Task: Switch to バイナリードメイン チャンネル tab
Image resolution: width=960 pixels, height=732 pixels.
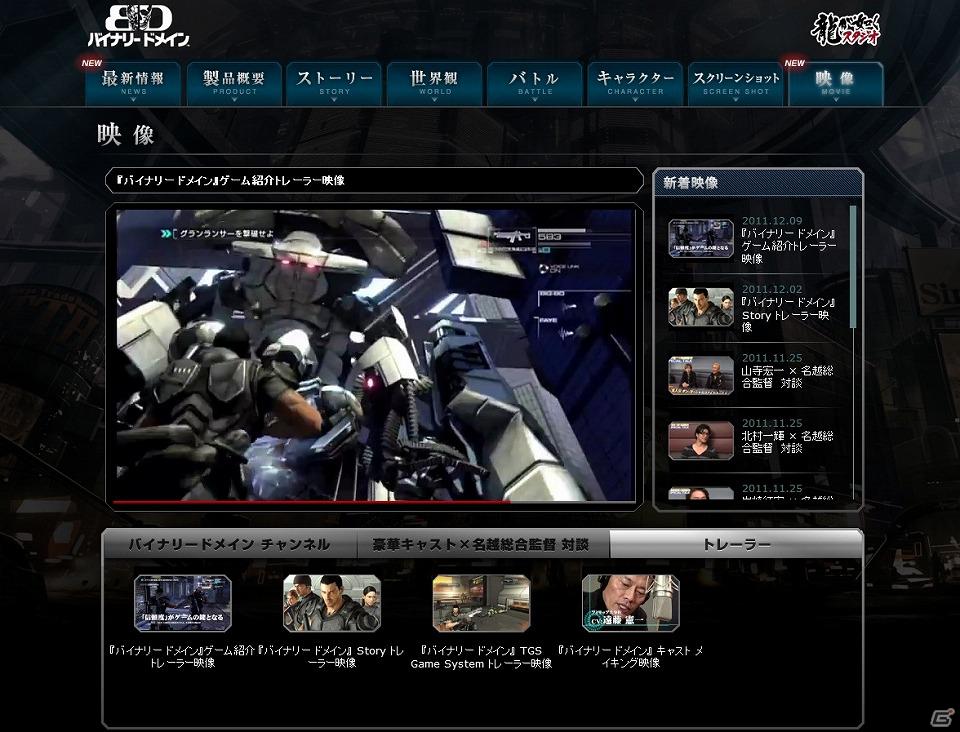Action: 230,544
